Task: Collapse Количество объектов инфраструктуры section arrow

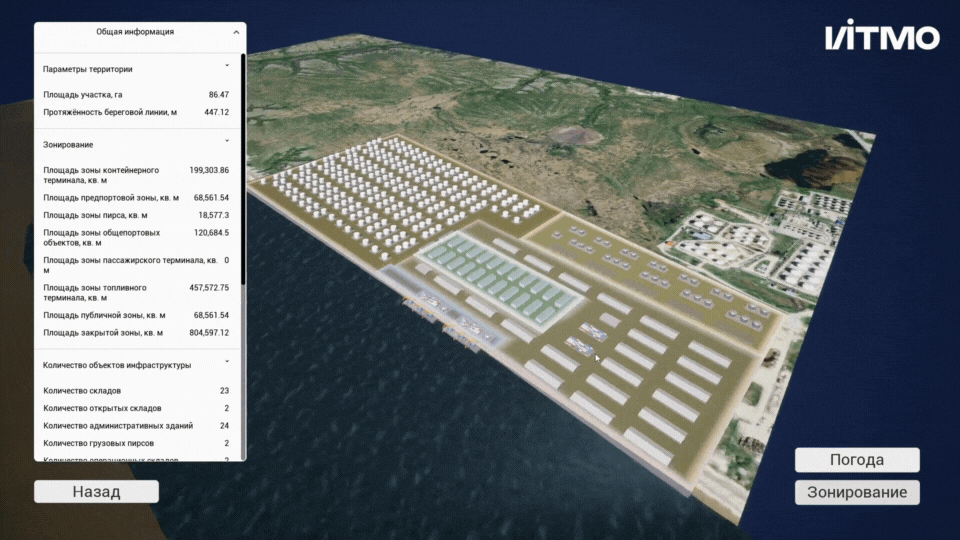Action: pos(227,363)
